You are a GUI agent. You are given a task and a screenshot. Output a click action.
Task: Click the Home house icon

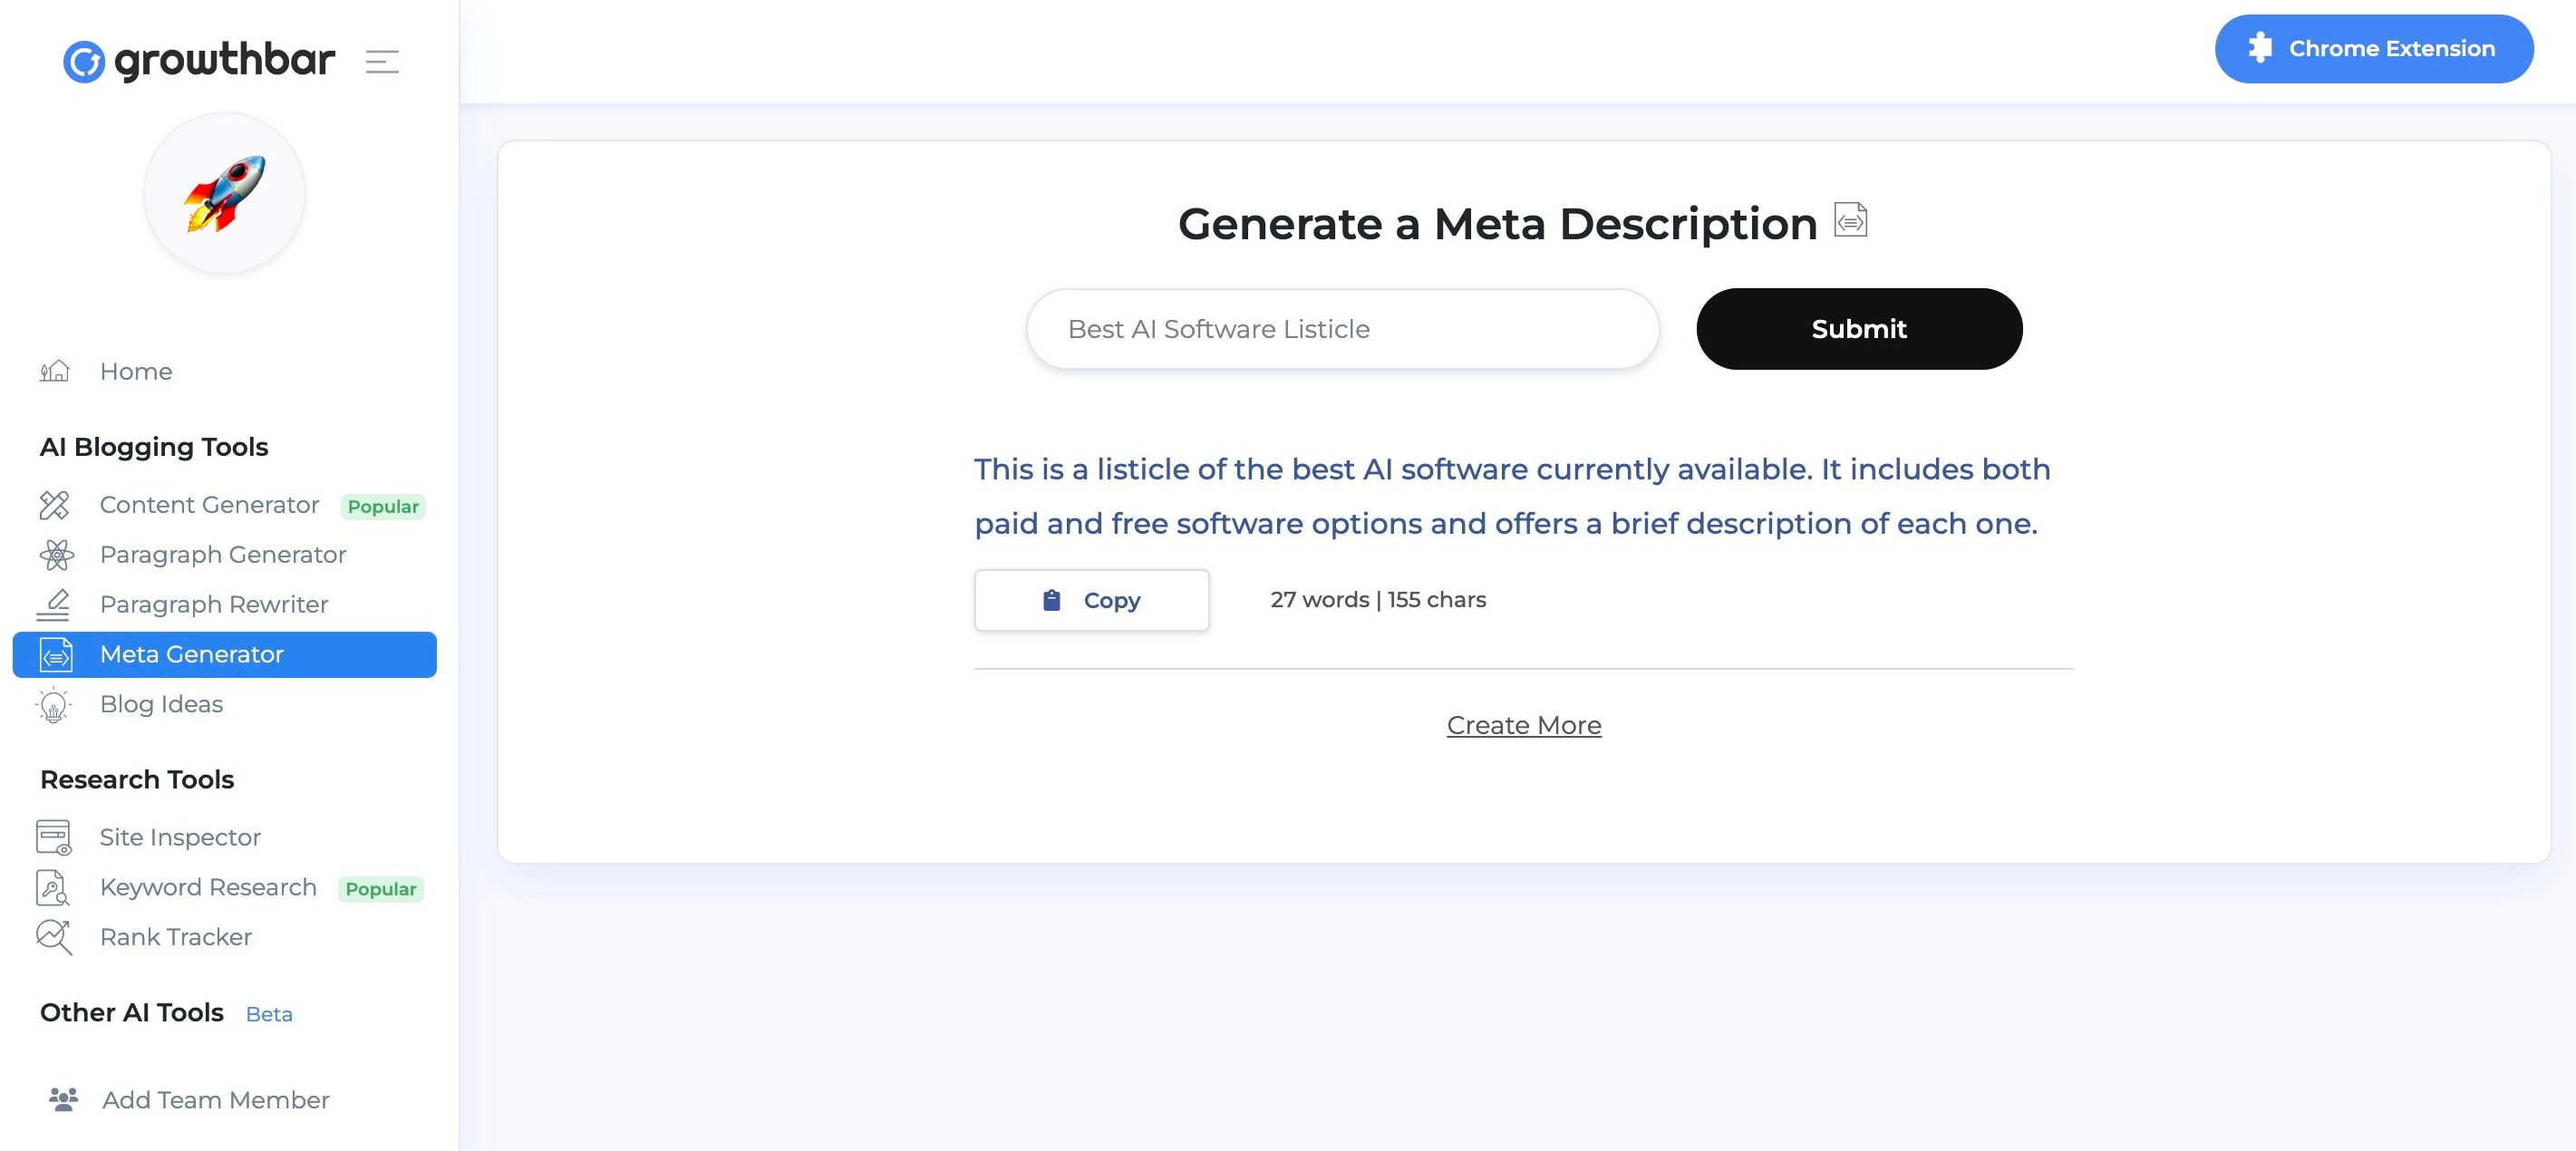55,371
